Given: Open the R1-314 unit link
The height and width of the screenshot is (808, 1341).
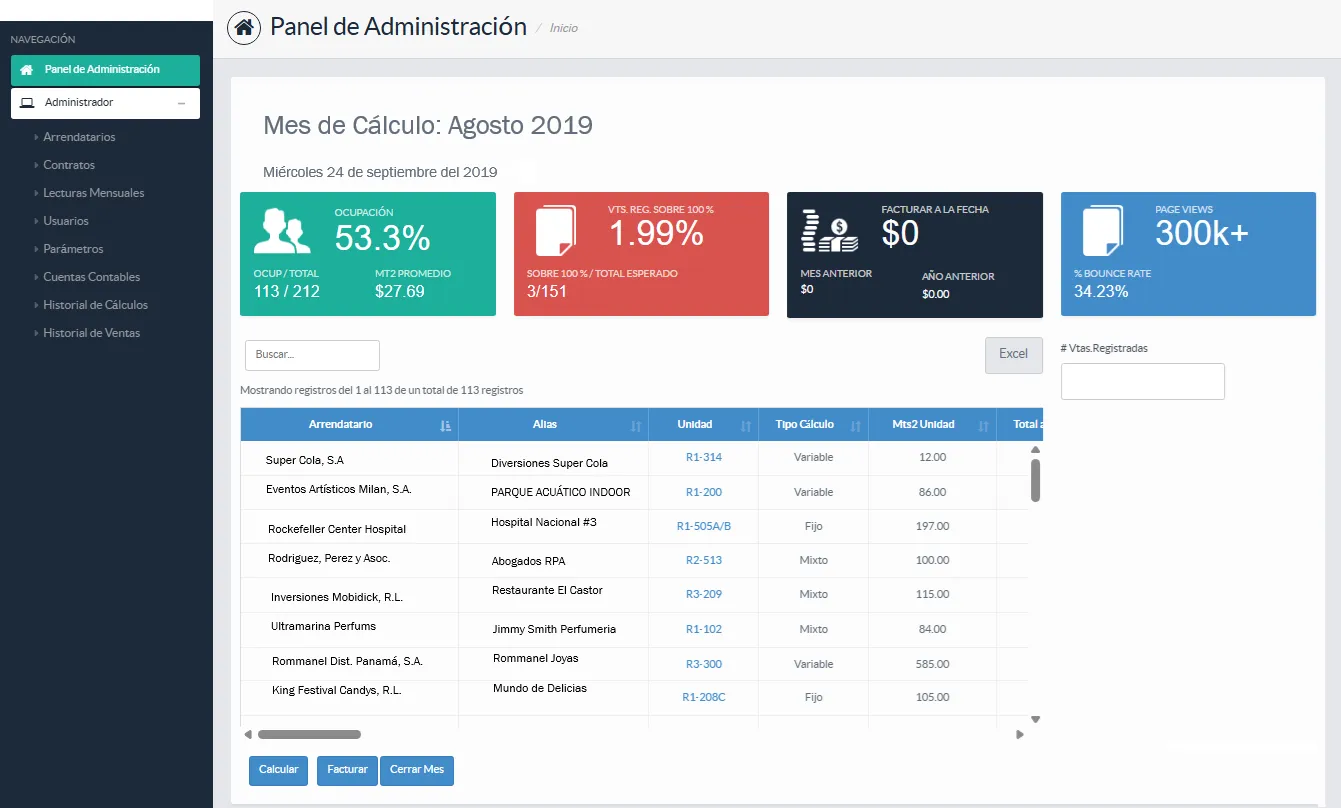Looking at the screenshot, I should (703, 458).
